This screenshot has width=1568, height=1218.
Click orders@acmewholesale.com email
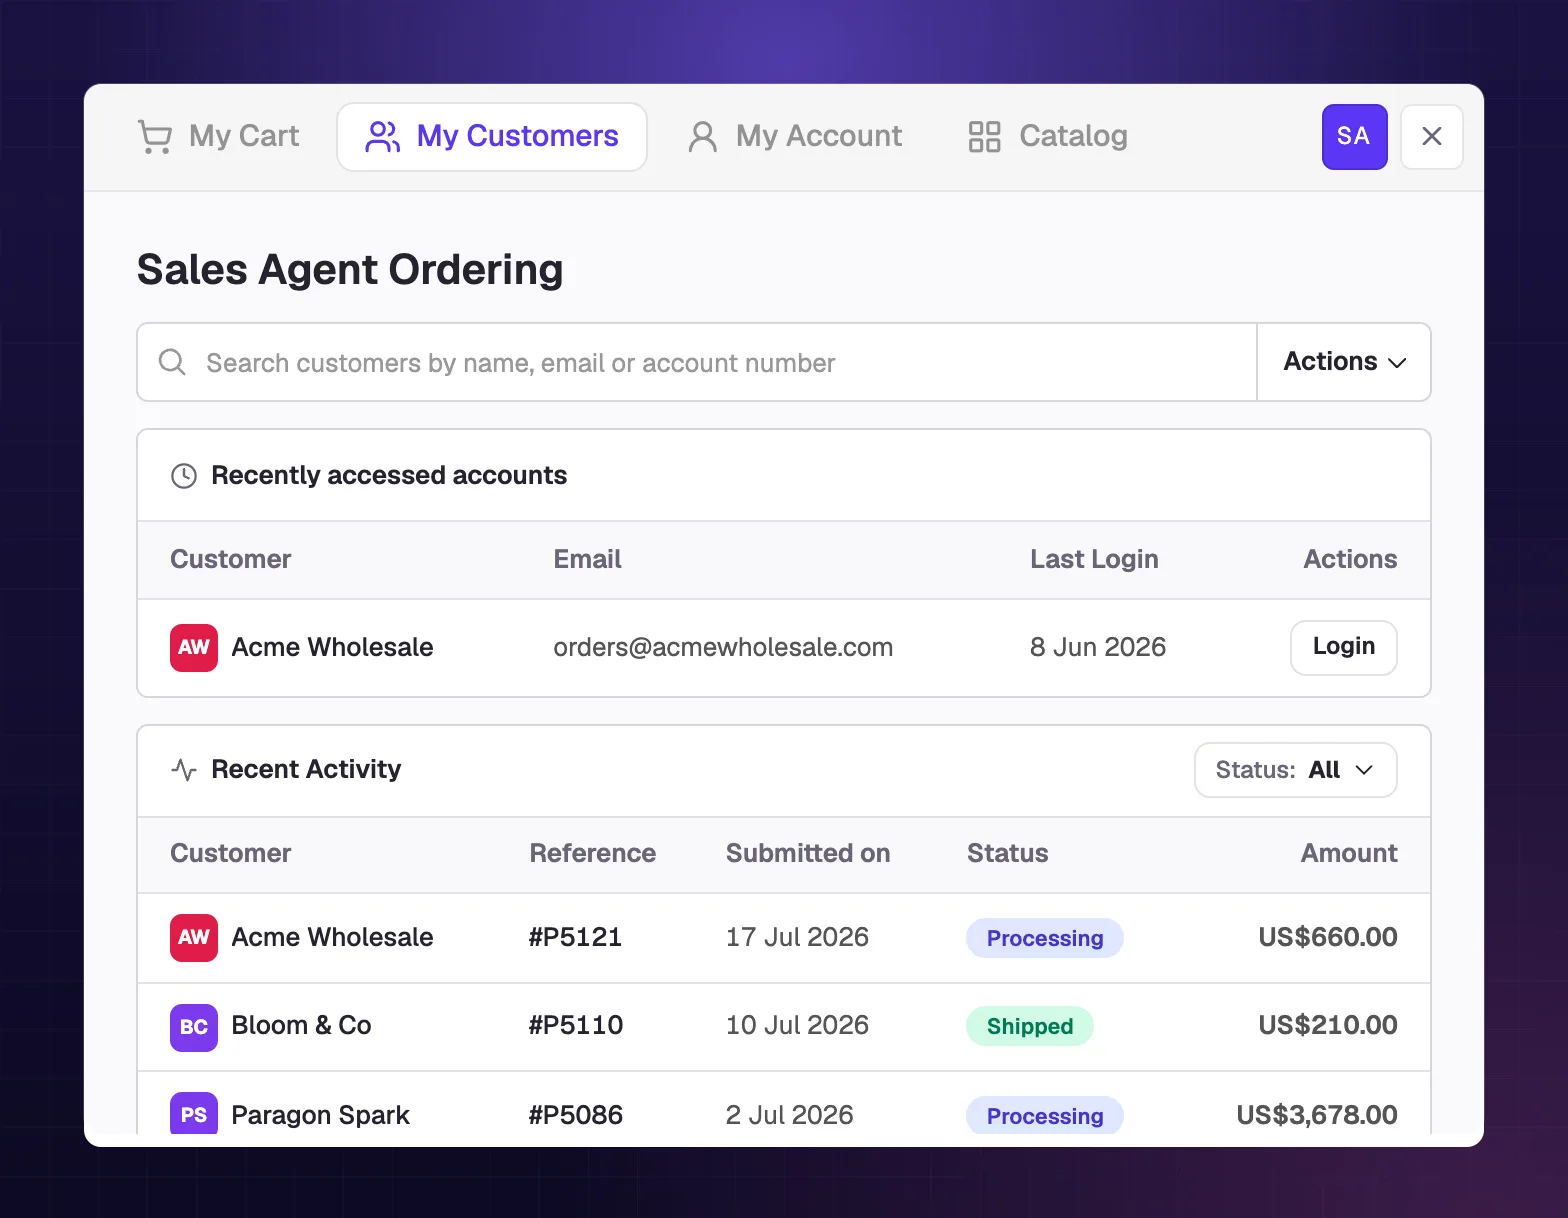[723, 647]
